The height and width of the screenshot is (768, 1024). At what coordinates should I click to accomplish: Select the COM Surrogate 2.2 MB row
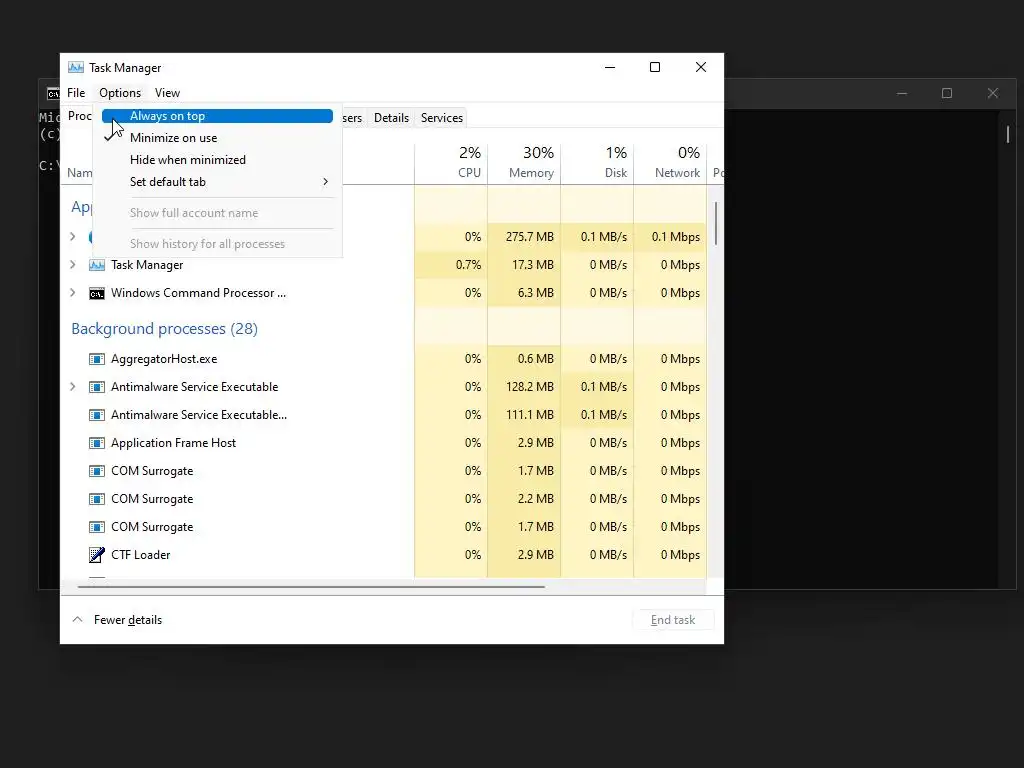[x=383, y=500]
